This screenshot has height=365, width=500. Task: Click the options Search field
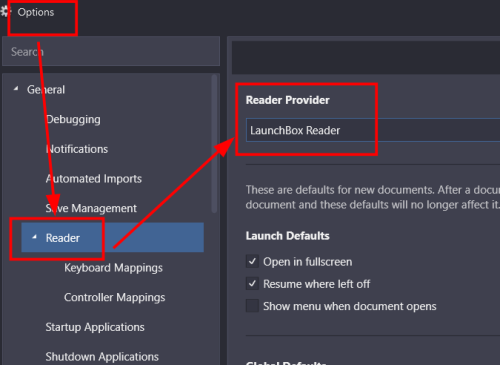111,51
